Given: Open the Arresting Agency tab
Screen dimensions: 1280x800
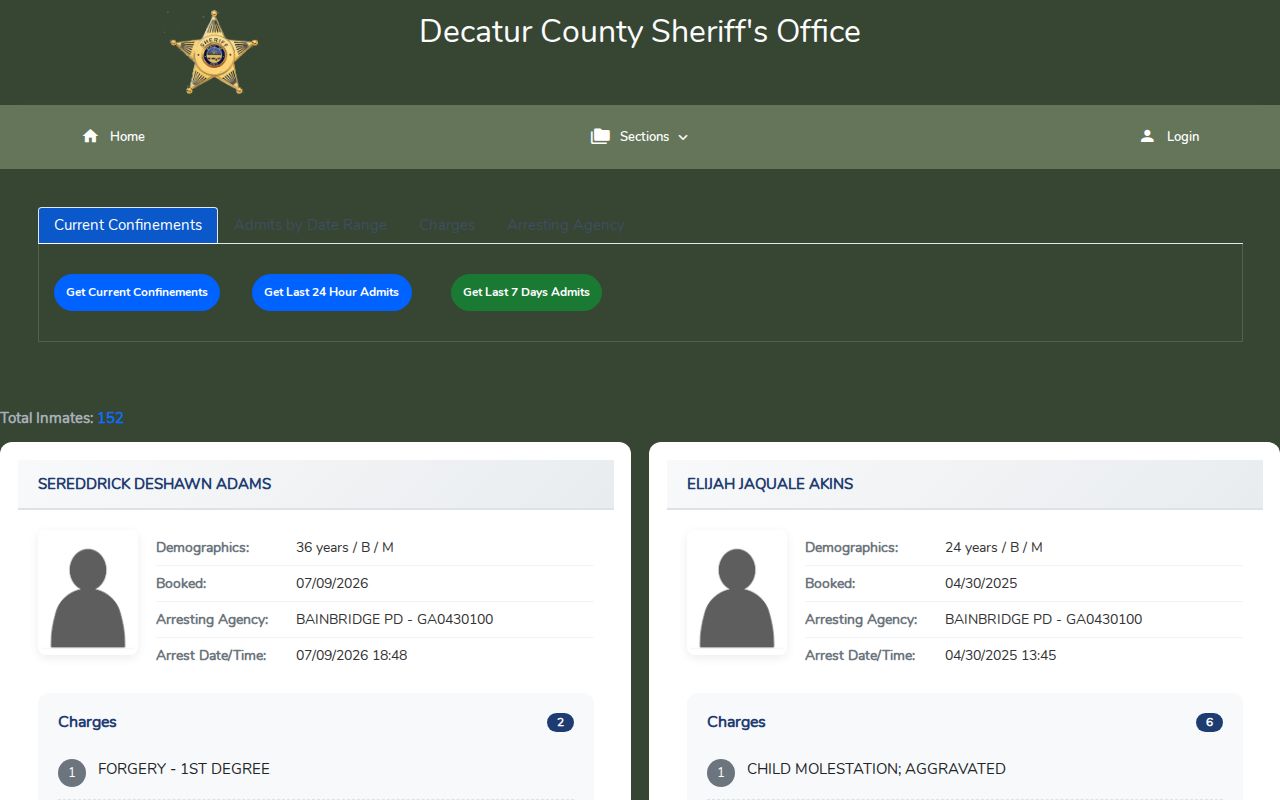Looking at the screenshot, I should 566,225.
